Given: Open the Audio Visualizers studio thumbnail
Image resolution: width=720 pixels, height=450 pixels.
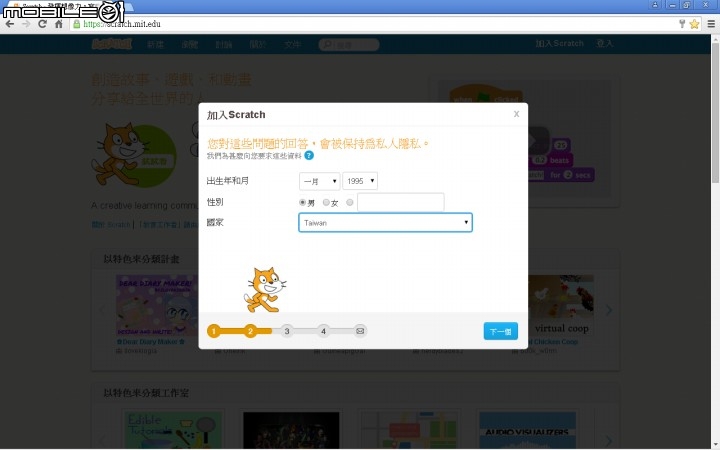Looking at the screenshot, I should pos(527,430).
